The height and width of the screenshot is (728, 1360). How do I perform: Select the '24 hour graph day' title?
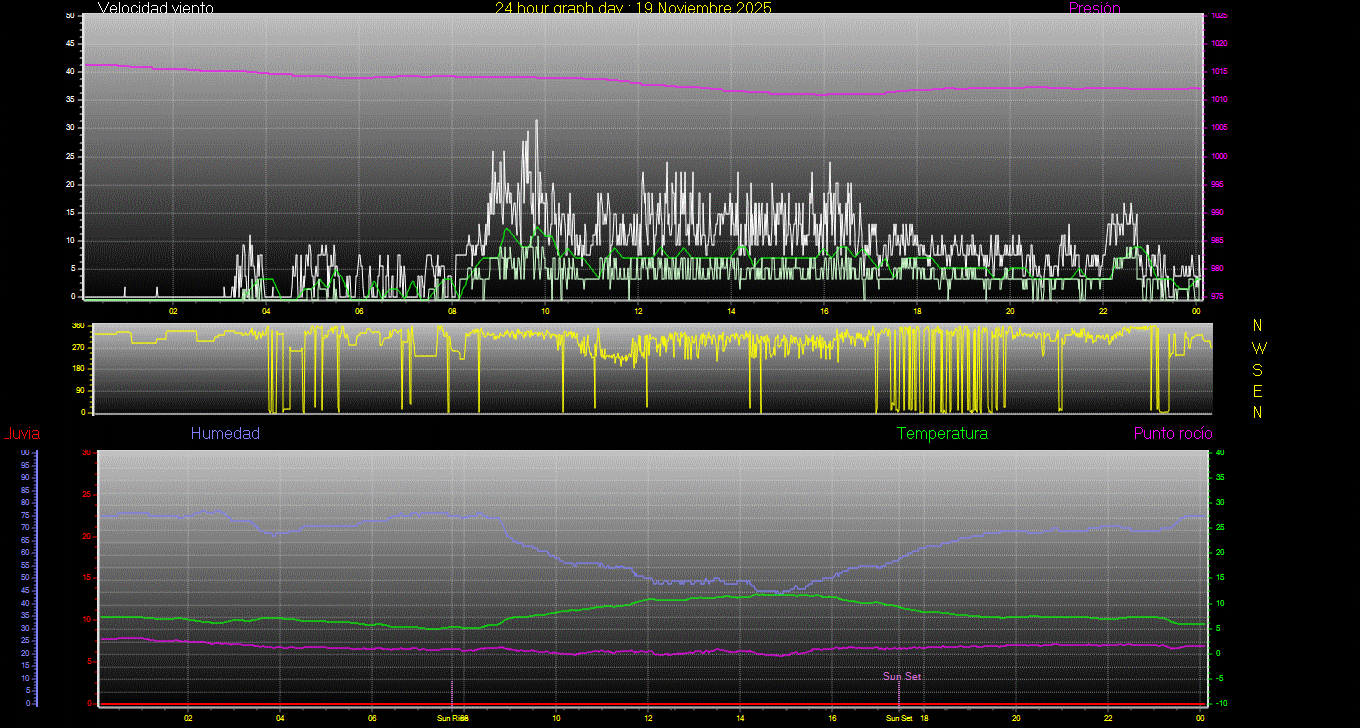pyautogui.click(x=633, y=8)
